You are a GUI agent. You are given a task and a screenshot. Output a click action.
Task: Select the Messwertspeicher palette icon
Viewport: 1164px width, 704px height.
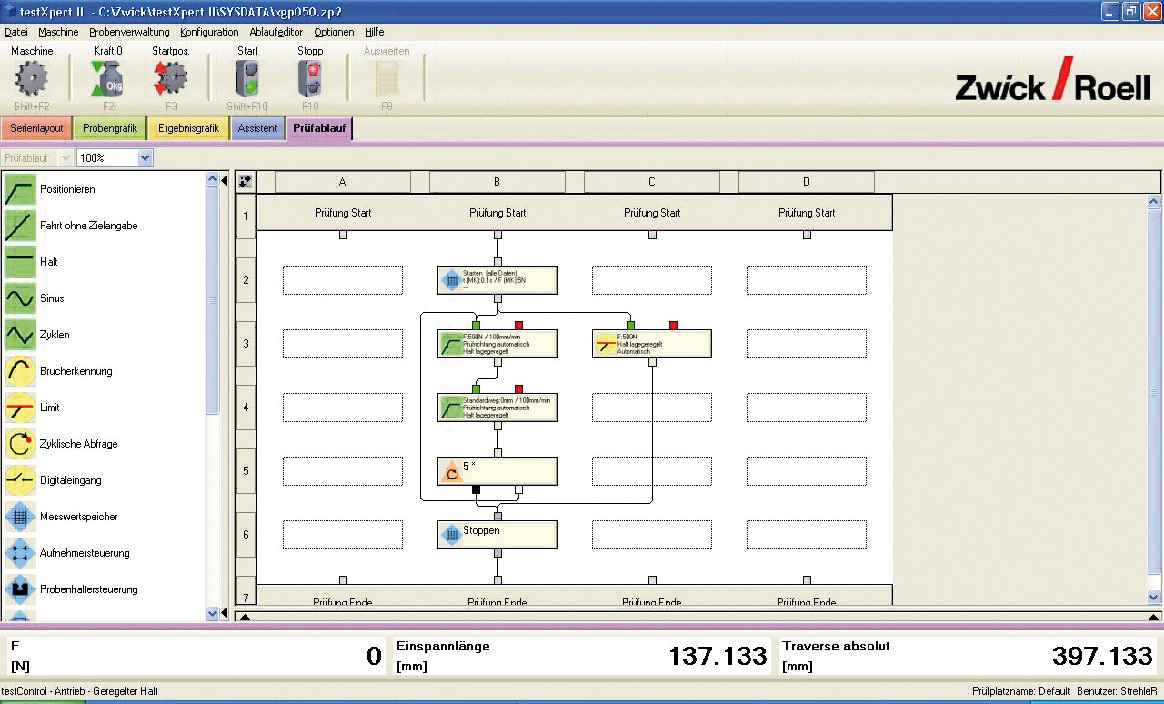point(20,517)
